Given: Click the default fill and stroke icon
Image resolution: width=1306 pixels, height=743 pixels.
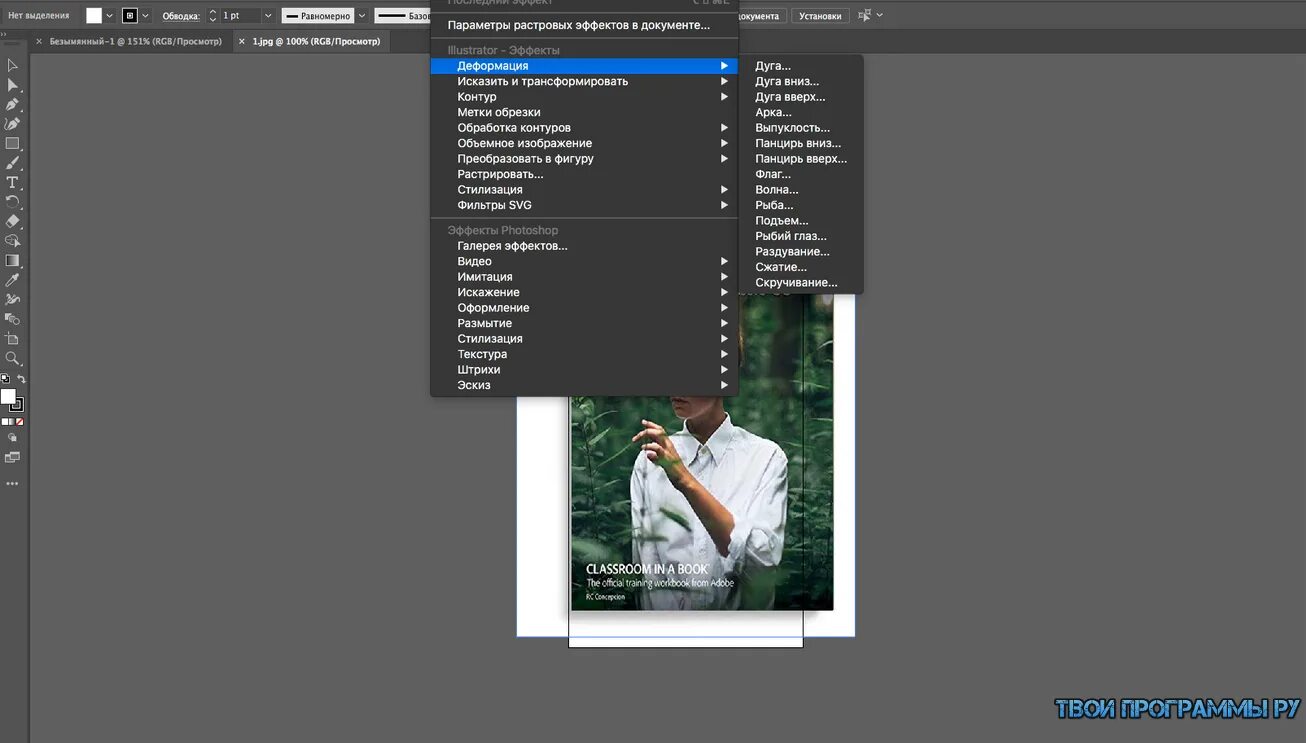Looking at the screenshot, I should click(x=5, y=379).
